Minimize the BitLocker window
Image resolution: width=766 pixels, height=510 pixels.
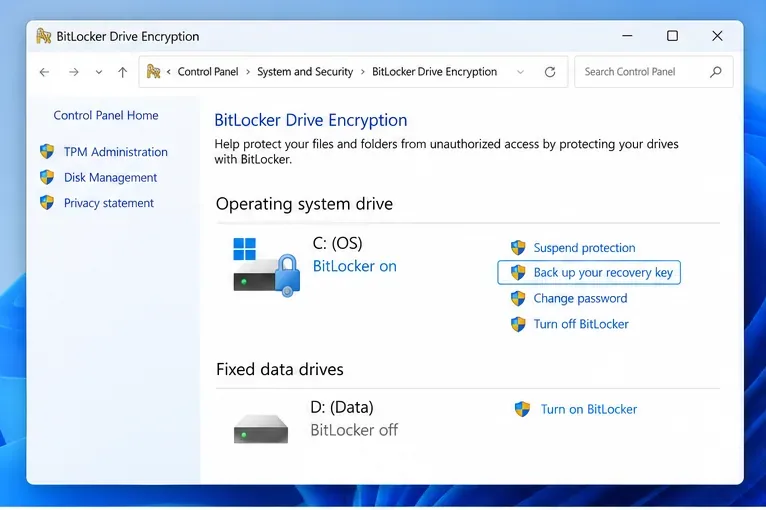[627, 36]
